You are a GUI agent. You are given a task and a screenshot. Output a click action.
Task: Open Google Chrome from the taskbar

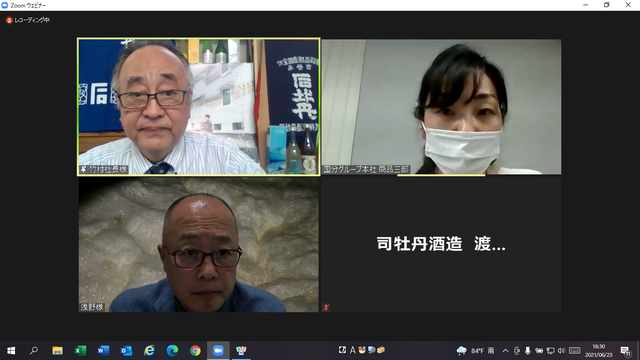pyautogui.click(x=195, y=350)
